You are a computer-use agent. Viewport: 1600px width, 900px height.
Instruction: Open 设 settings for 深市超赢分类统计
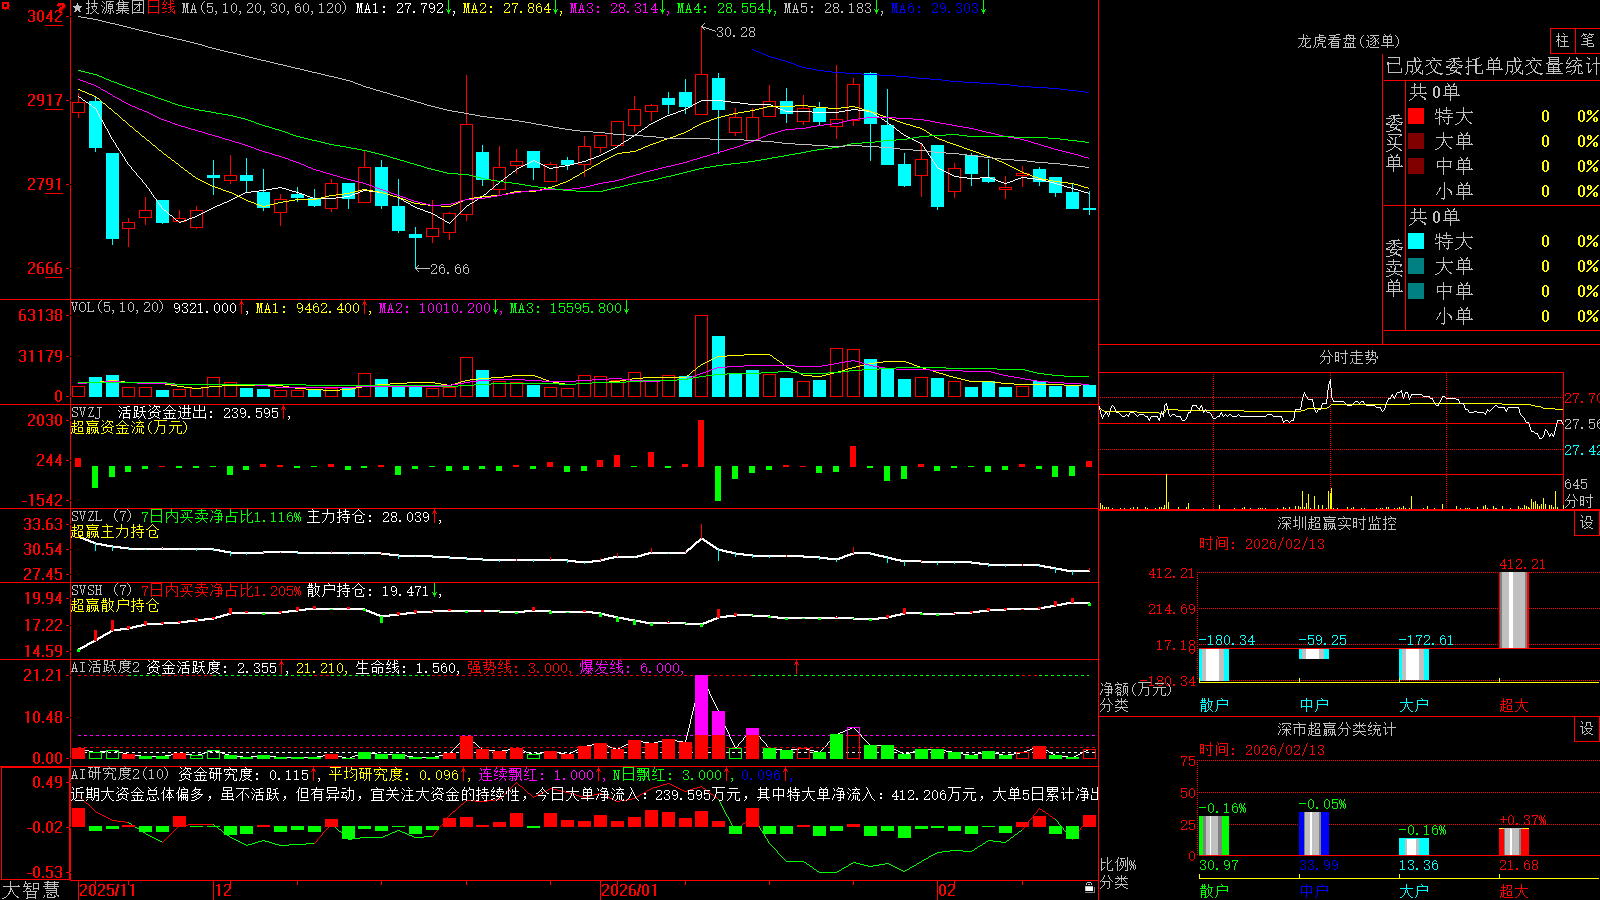[x=1587, y=729]
